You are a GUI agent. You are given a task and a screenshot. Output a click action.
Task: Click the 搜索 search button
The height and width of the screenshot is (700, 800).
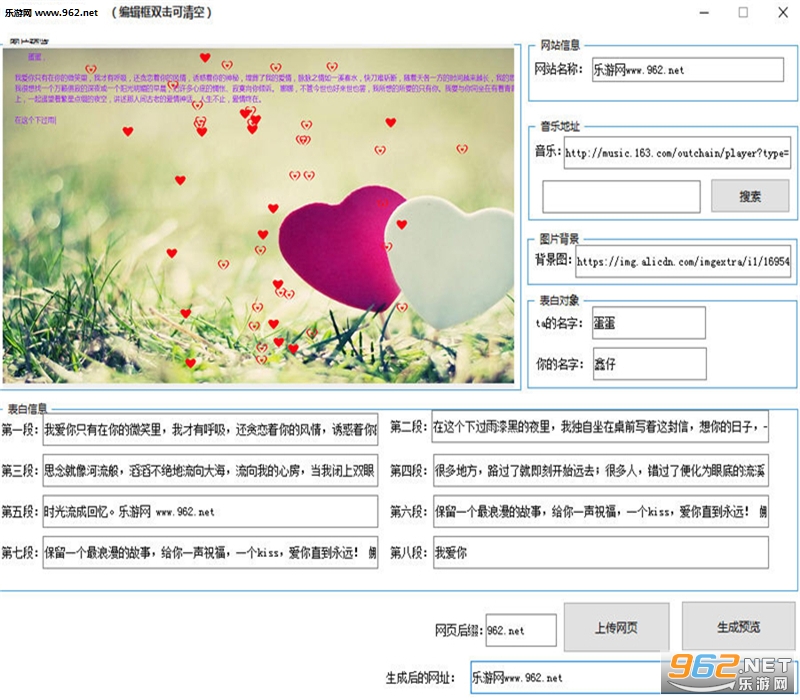click(x=750, y=196)
